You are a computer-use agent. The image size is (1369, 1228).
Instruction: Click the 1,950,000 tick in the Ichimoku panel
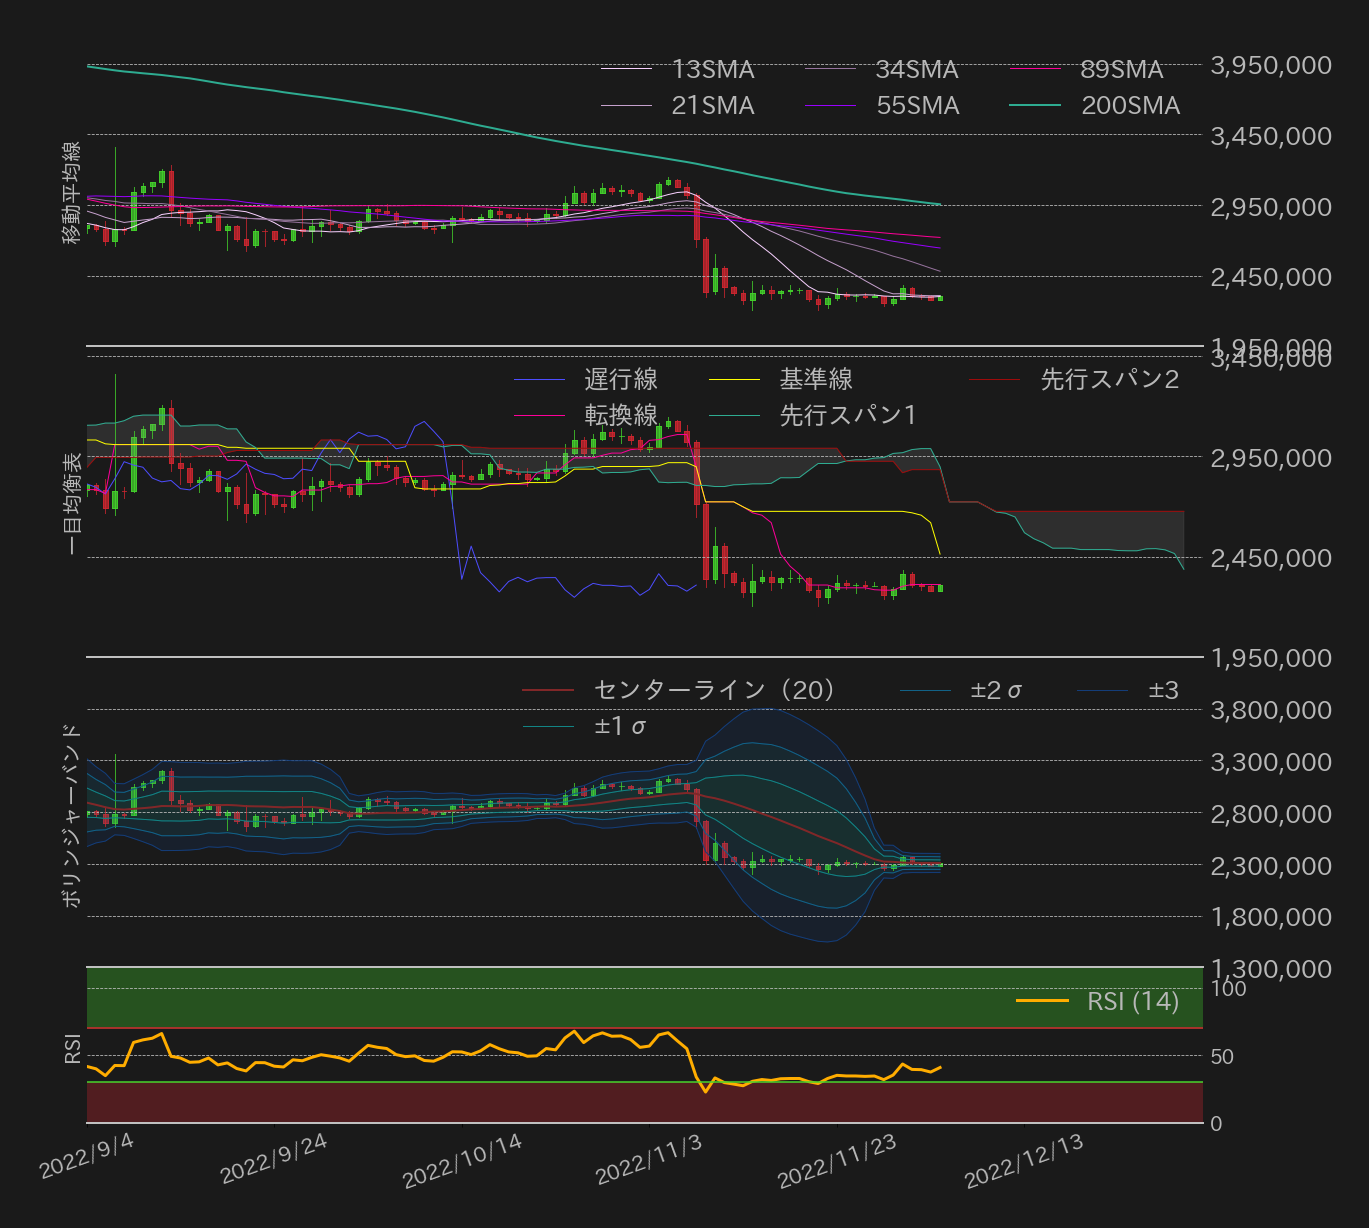1271,658
